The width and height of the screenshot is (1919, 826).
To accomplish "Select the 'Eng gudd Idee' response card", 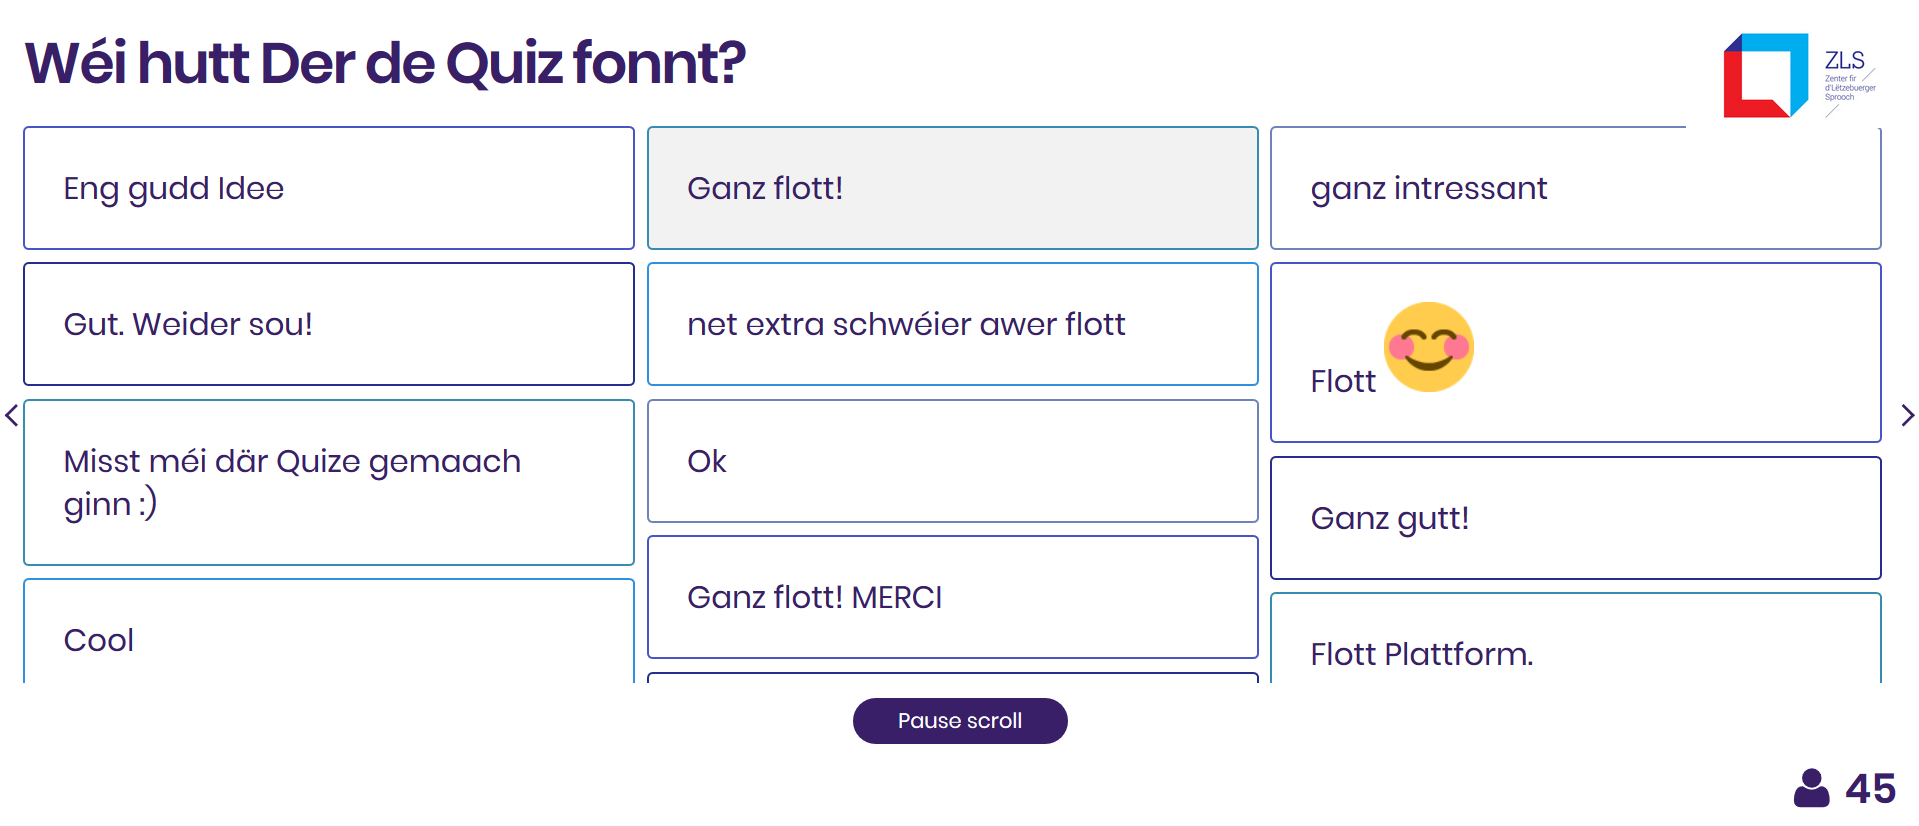I will (x=328, y=188).
